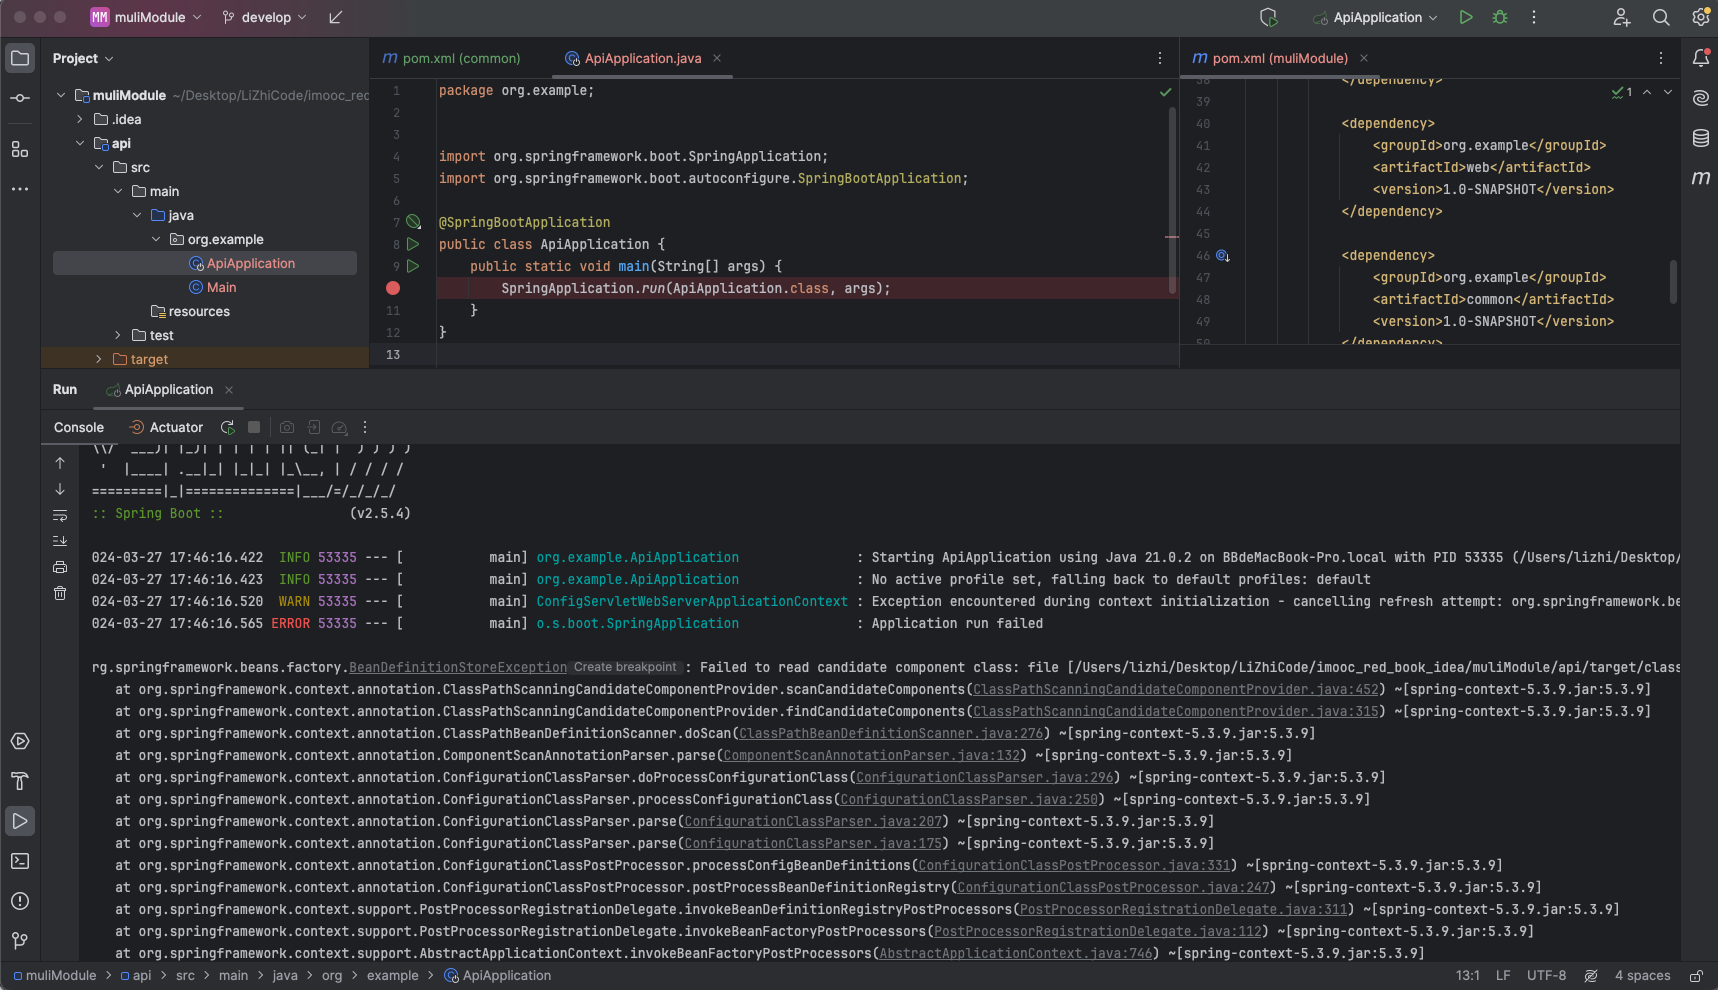Open the develop branch dropdown
This screenshot has width=1718, height=990.
click(264, 17)
